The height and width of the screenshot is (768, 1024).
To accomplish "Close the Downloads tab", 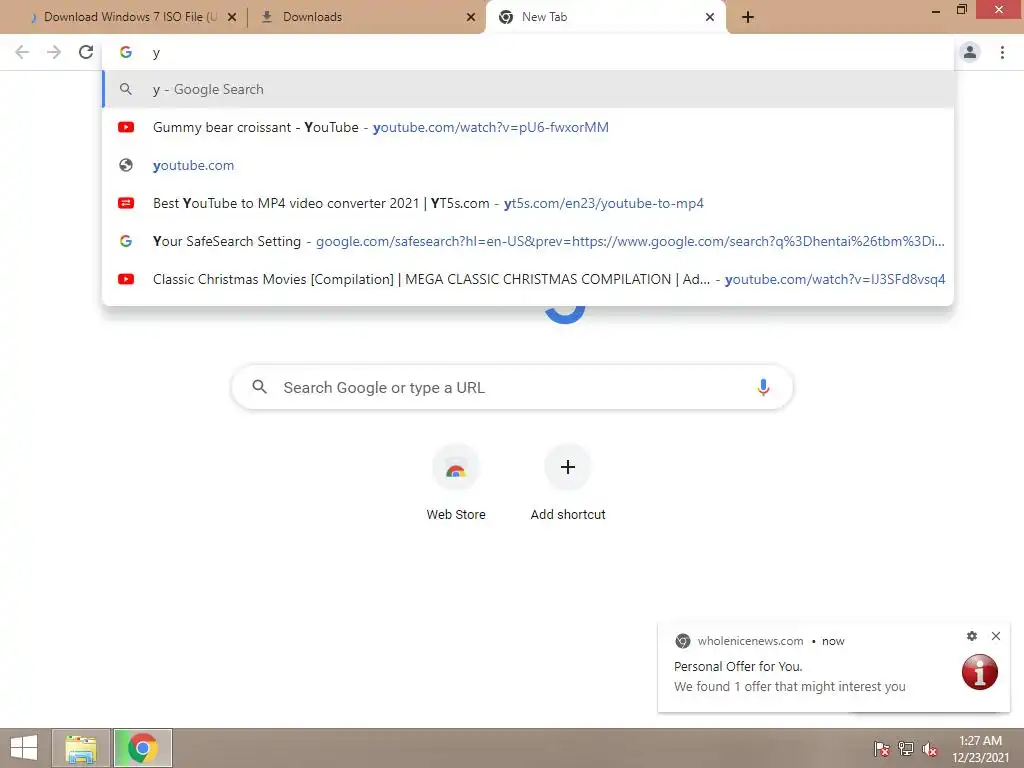I will pyautogui.click(x=471, y=17).
